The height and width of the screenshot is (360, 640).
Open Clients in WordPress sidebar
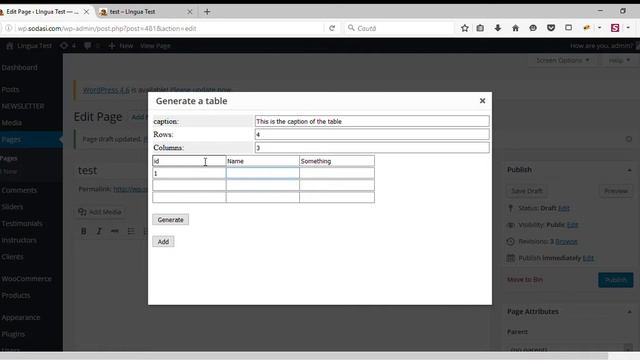coord(12,257)
